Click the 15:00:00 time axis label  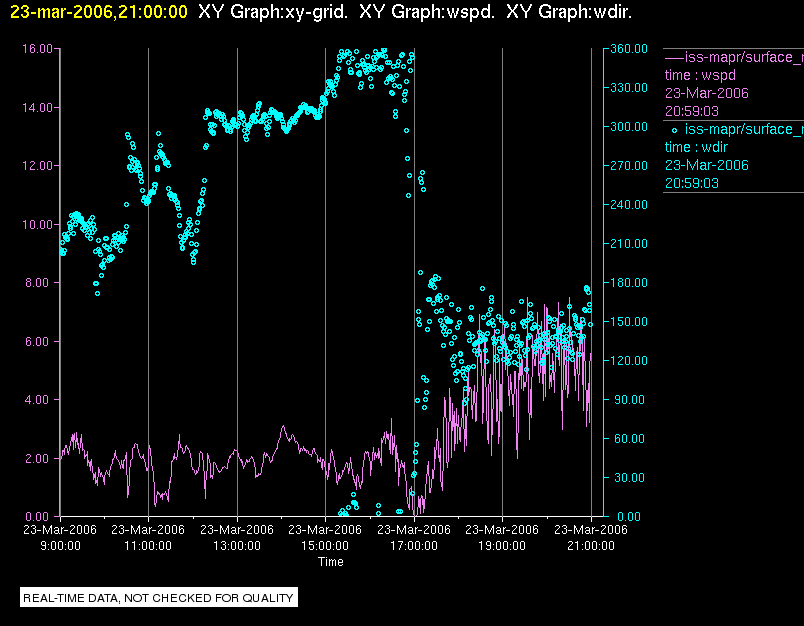coord(325,546)
